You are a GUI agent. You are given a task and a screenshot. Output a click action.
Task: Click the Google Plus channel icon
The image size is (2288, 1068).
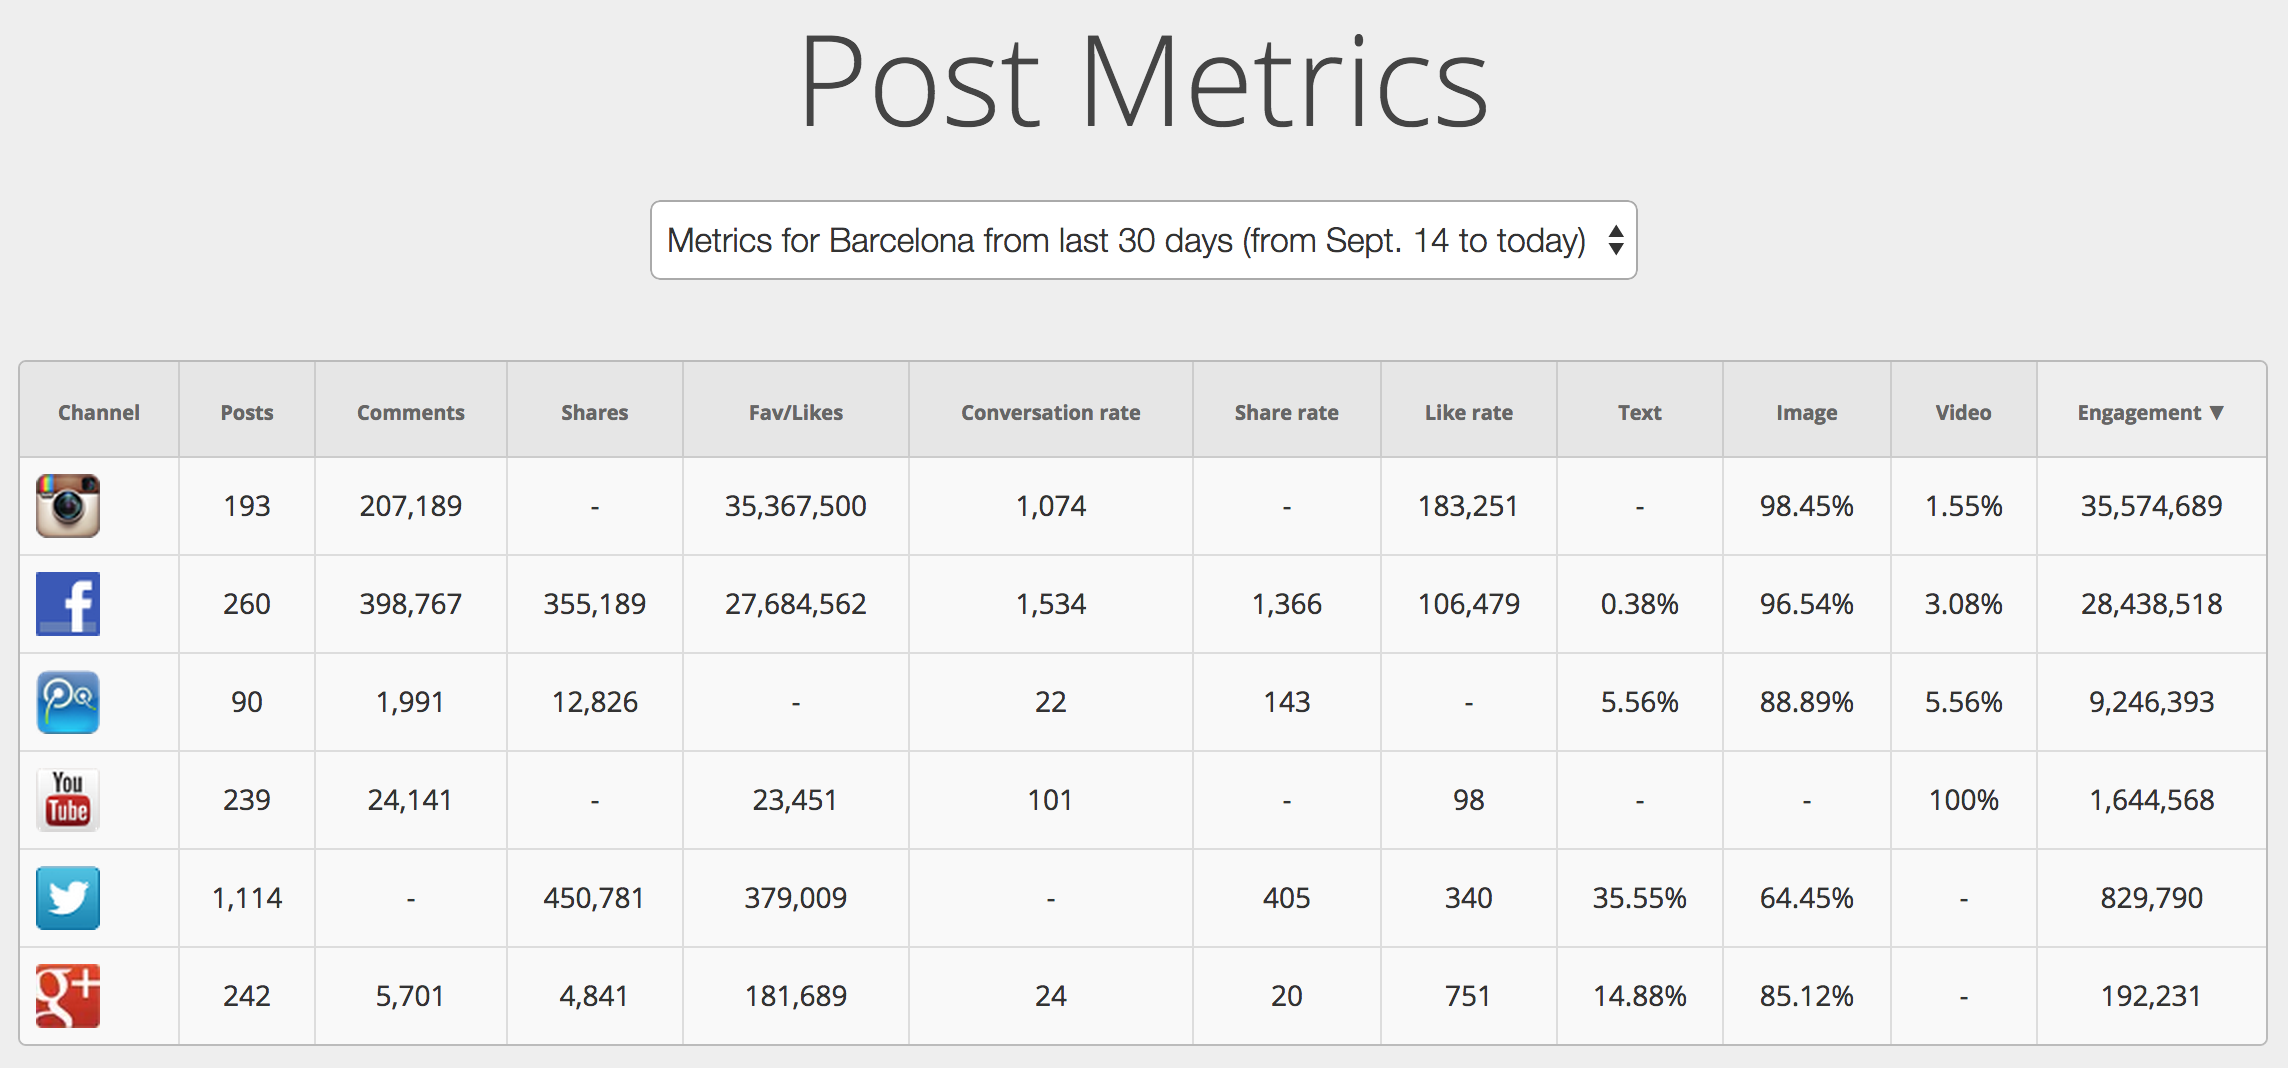point(68,996)
